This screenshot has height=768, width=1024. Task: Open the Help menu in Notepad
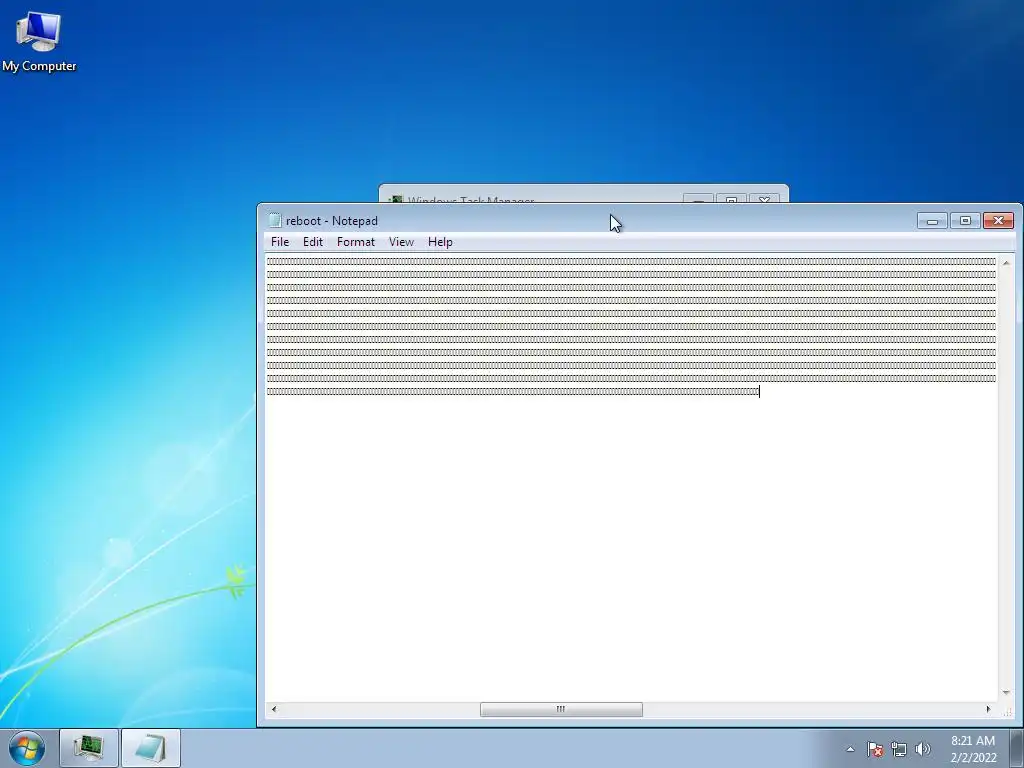[440, 242]
